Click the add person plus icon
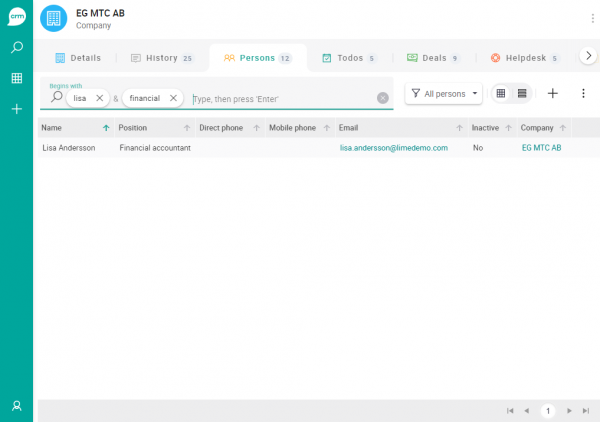The width and height of the screenshot is (600, 422). [x=553, y=93]
